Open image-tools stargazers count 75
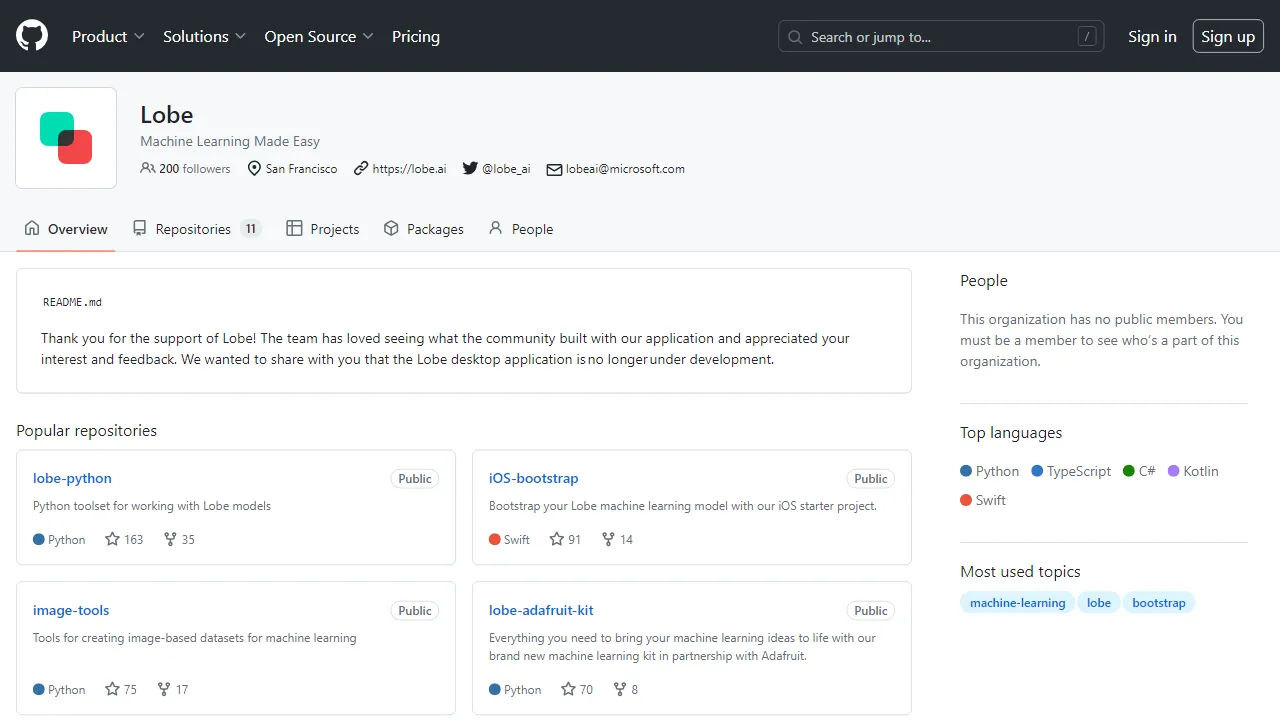Image resolution: width=1280 pixels, height=720 pixels. [x=121, y=689]
